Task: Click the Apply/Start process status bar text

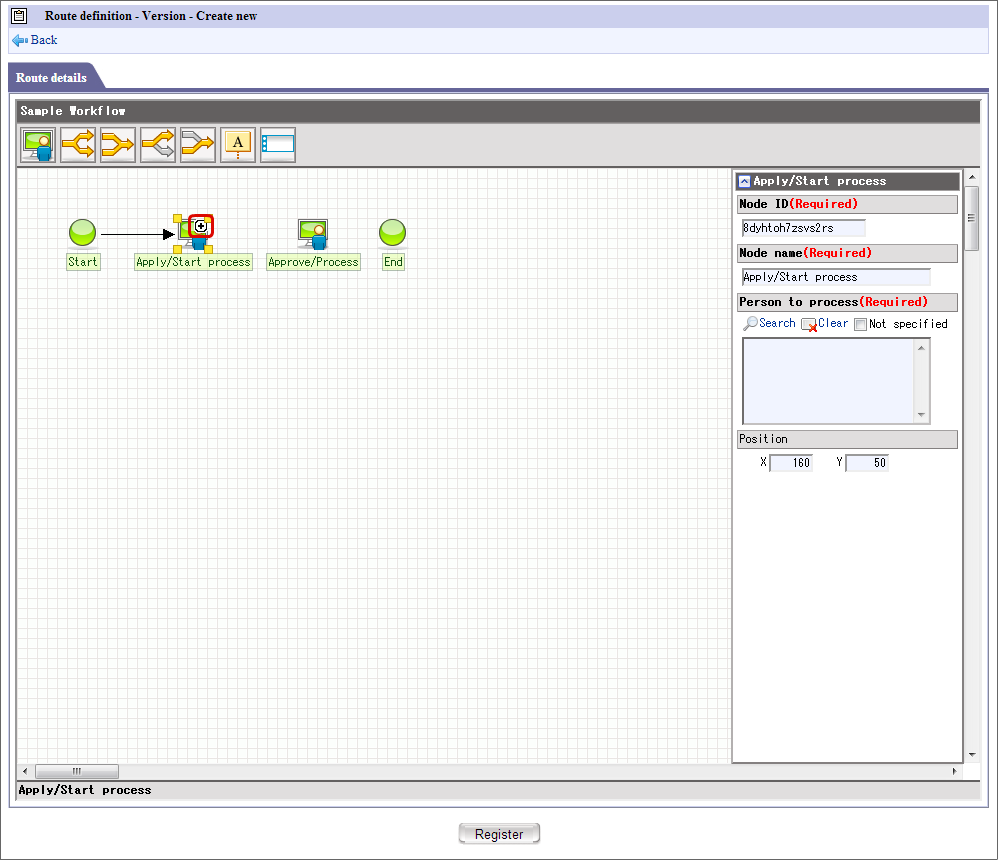Action: (85, 790)
